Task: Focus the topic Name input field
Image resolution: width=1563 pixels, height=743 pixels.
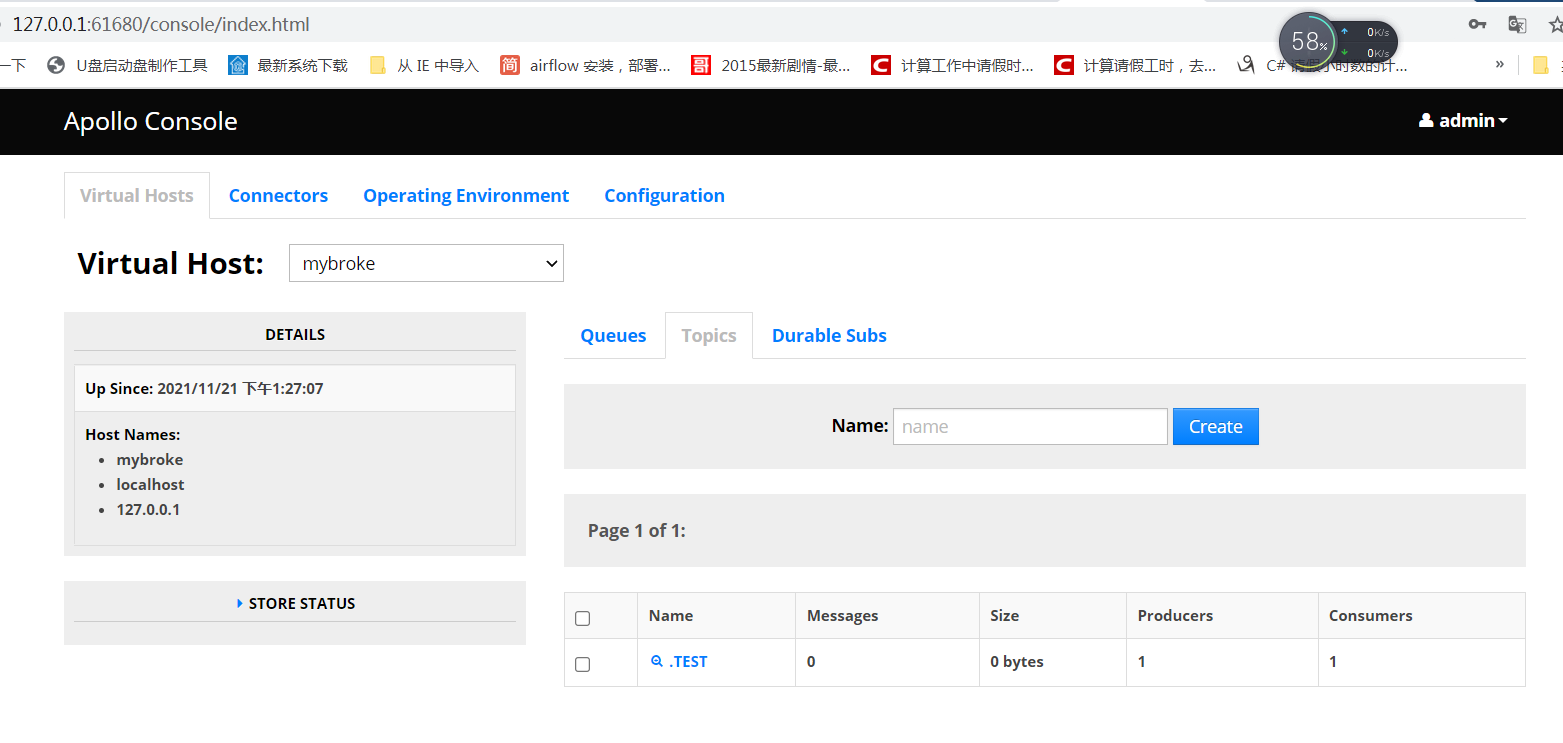Action: [x=1030, y=426]
